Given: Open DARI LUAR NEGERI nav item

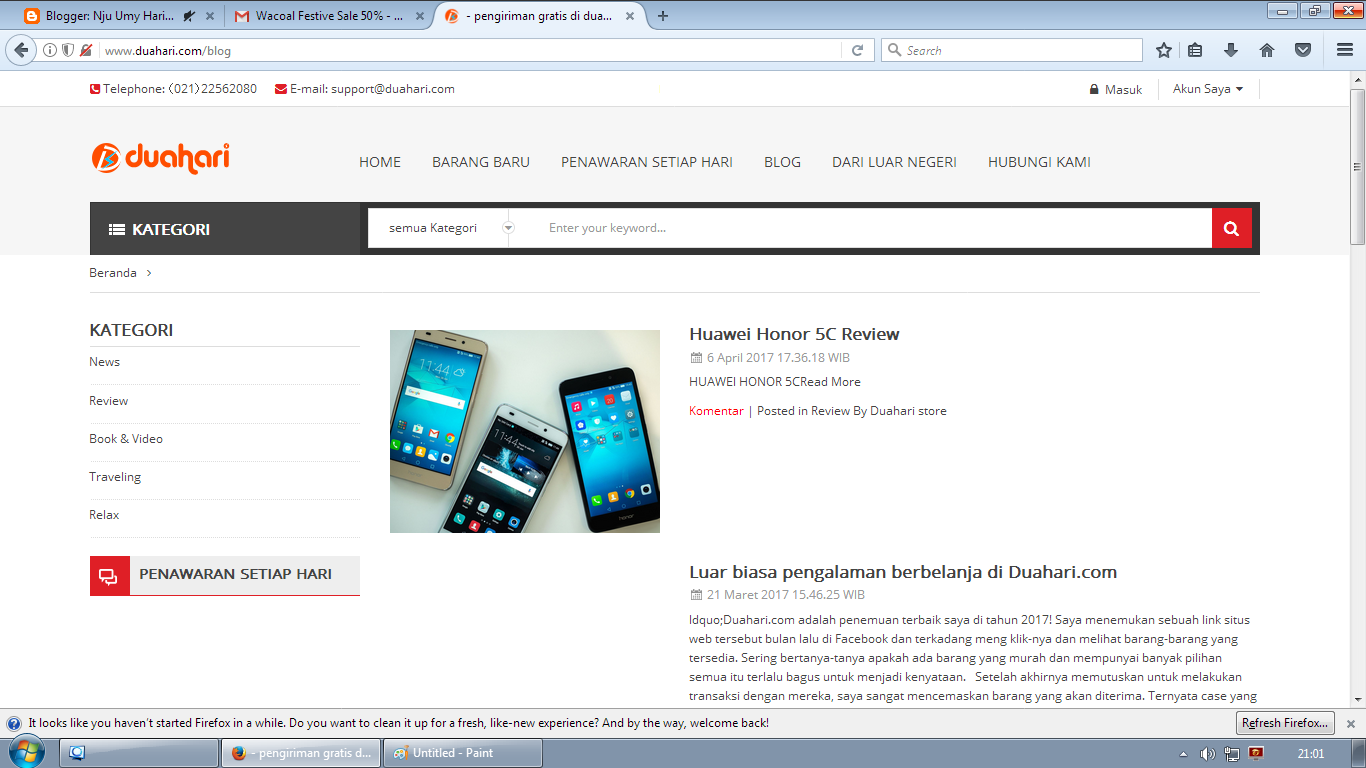Looking at the screenshot, I should tap(894, 162).
